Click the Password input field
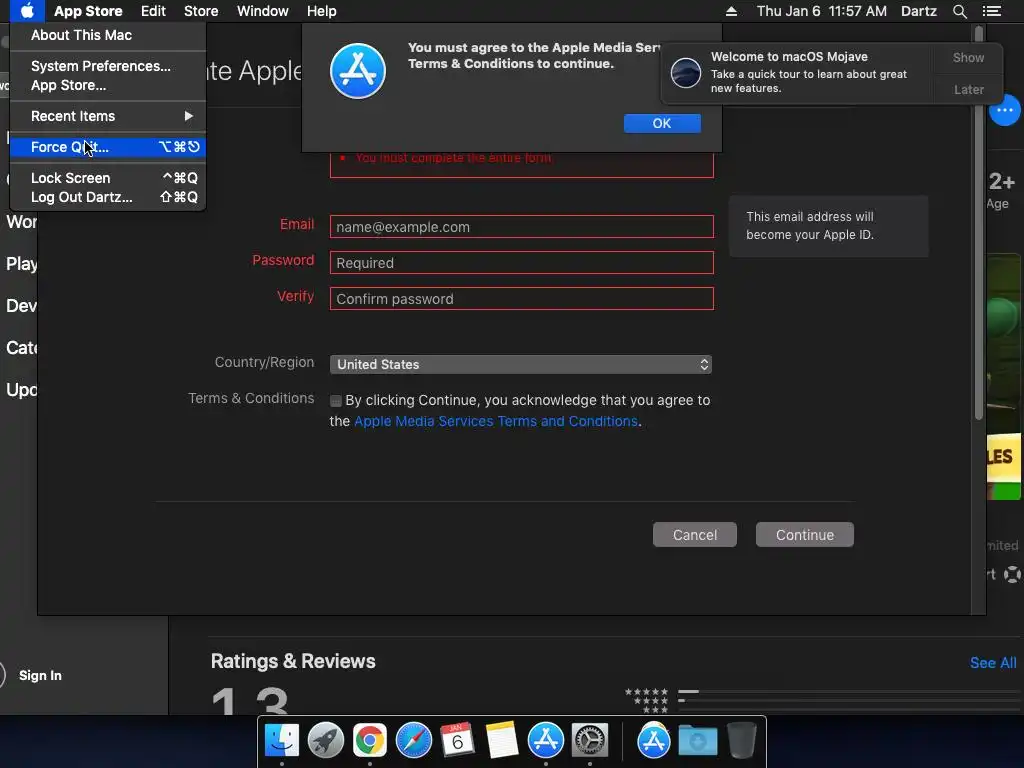Image resolution: width=1024 pixels, height=768 pixels. [521, 263]
